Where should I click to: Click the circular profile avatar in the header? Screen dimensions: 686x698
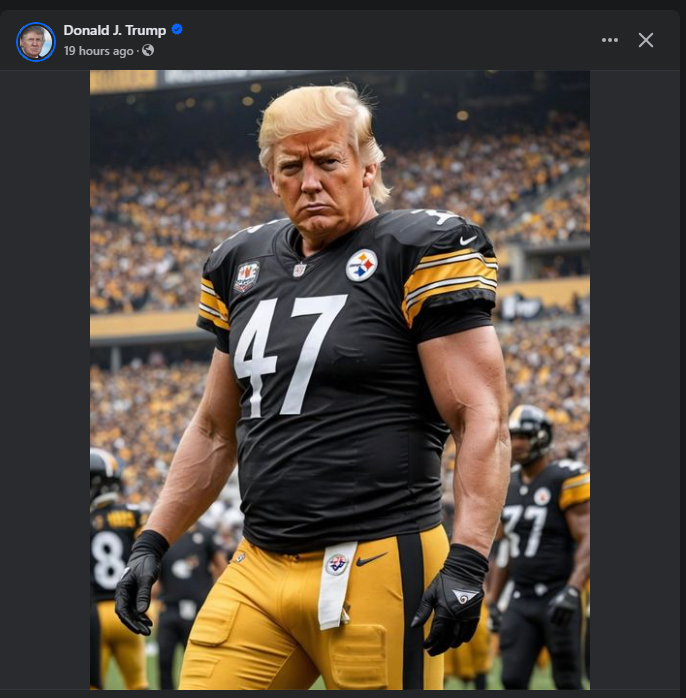point(36,41)
